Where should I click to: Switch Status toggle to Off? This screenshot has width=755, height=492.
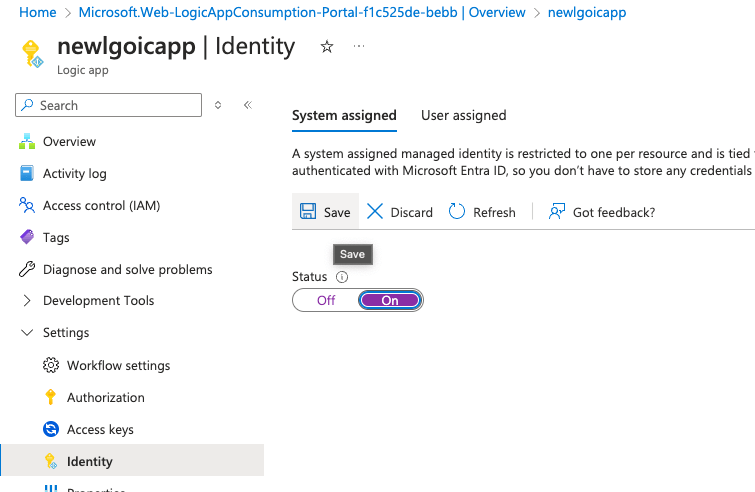[x=326, y=300]
